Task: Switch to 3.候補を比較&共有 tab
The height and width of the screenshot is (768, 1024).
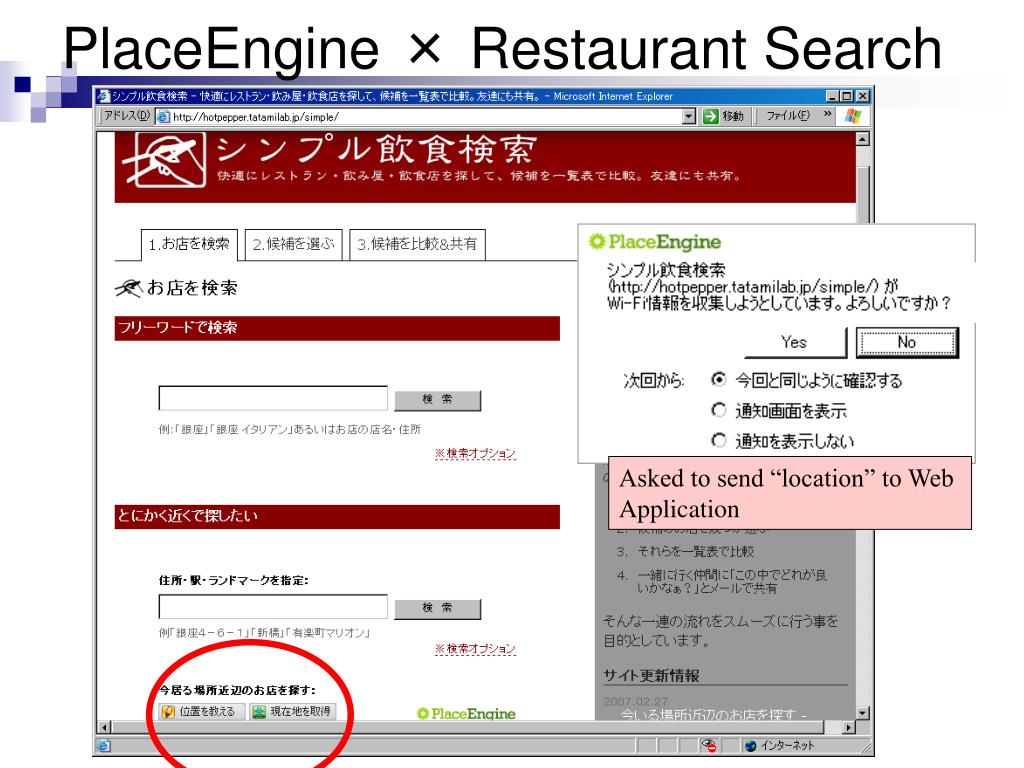Action: (x=417, y=244)
